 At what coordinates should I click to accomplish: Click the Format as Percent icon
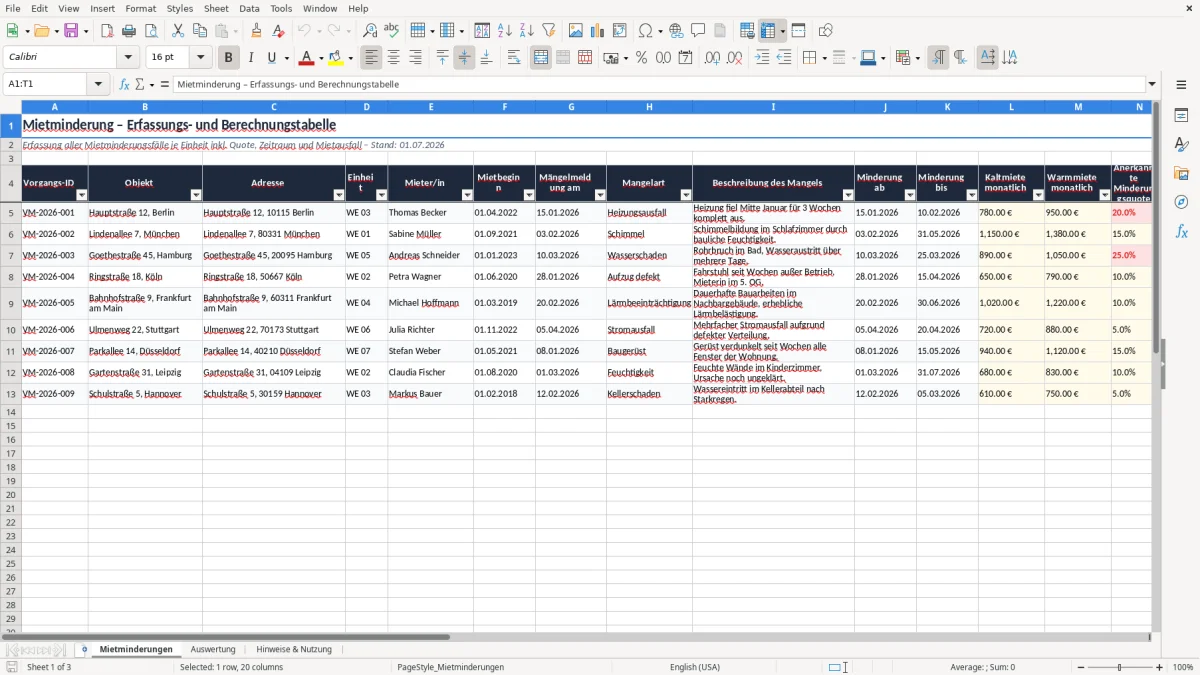[641, 58]
